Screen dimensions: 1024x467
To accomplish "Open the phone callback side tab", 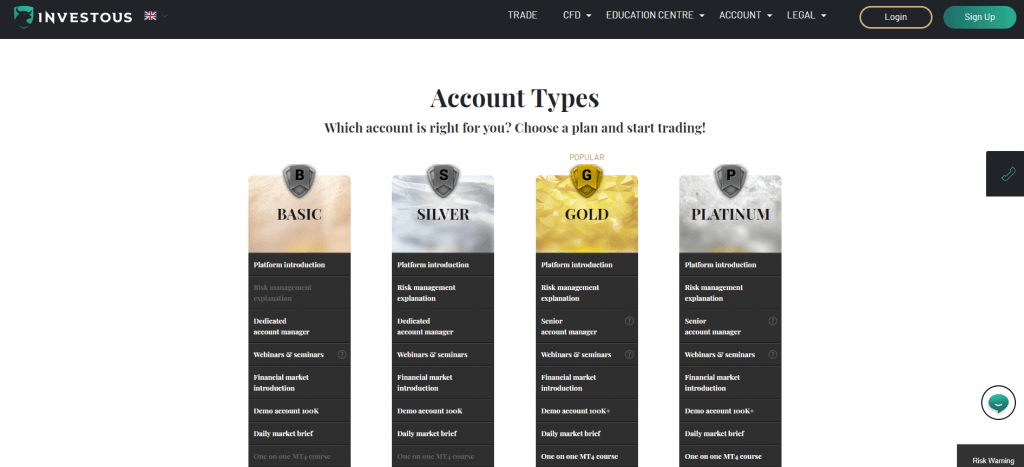I will pyautogui.click(x=1005, y=174).
